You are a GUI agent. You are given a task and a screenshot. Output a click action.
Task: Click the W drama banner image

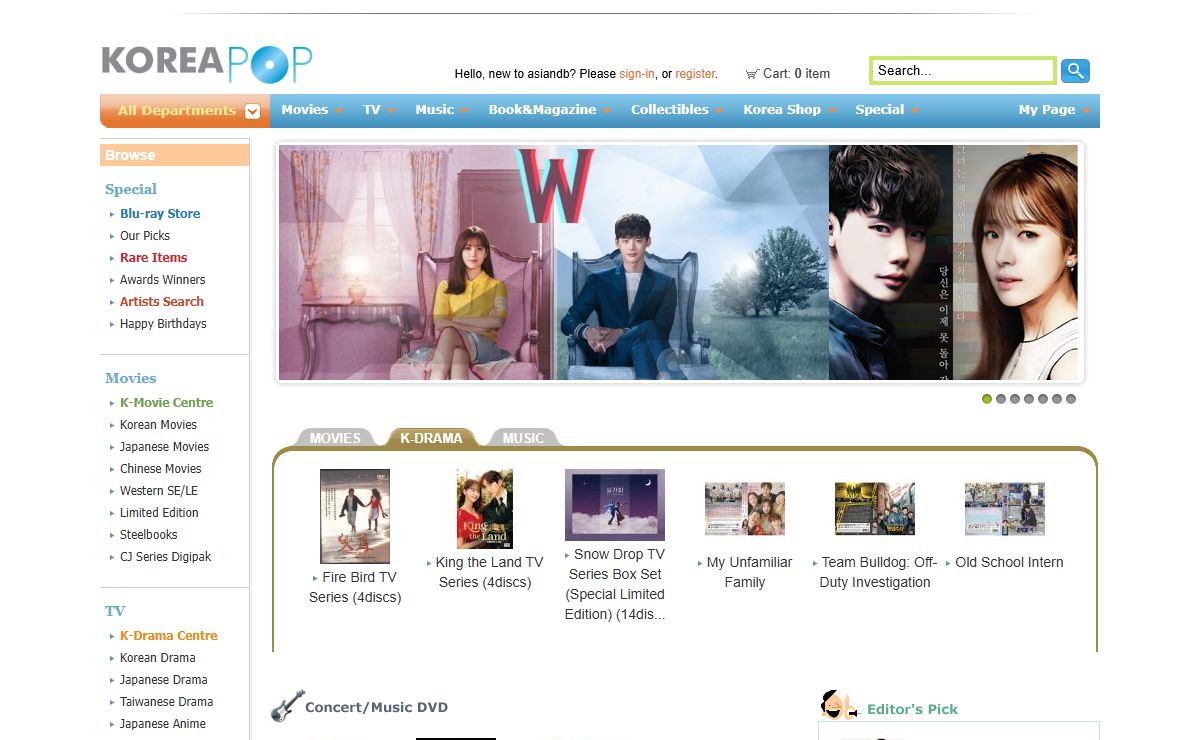pos(680,262)
